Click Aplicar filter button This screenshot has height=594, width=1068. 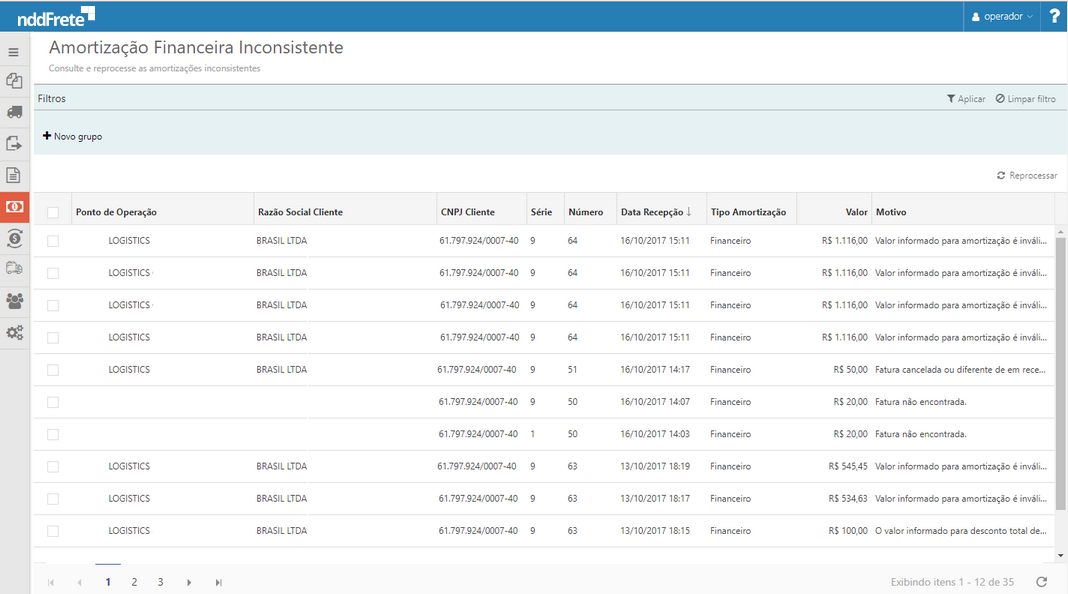pyautogui.click(x=966, y=99)
